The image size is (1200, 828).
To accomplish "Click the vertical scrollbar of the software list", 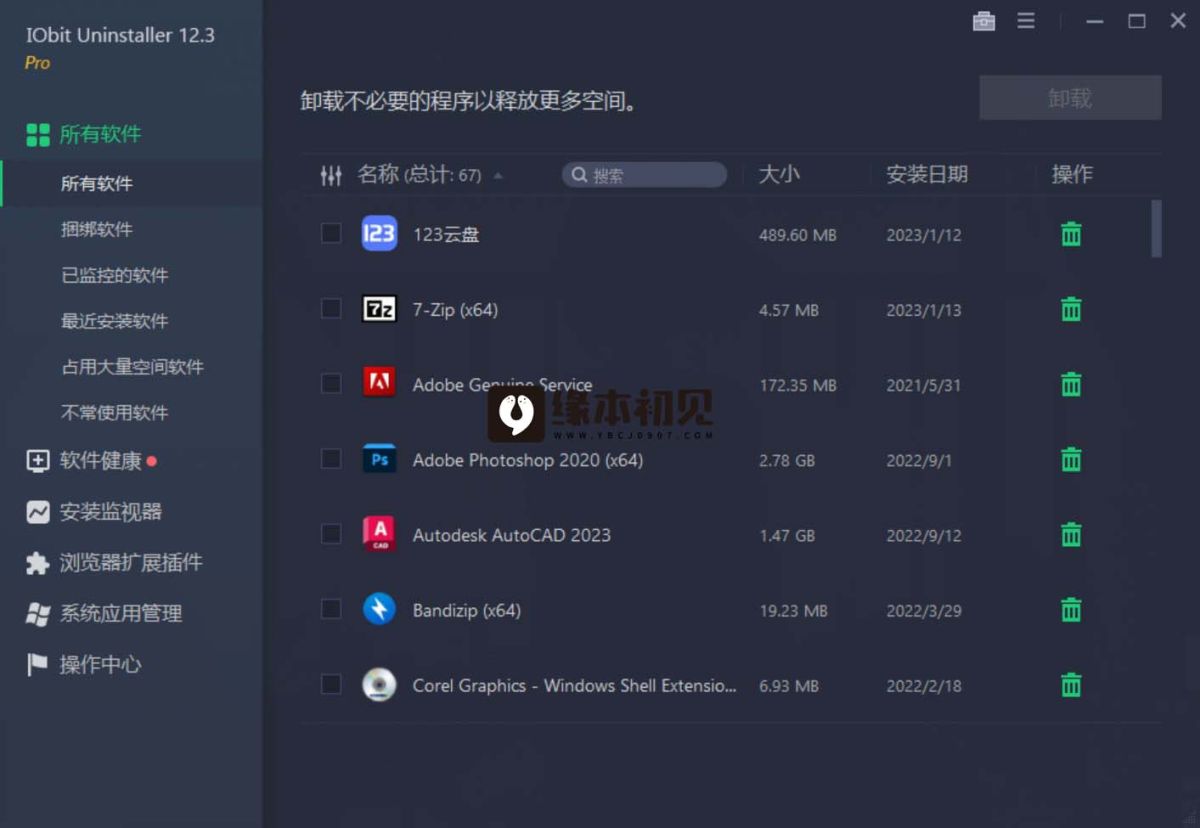I will point(1157,229).
